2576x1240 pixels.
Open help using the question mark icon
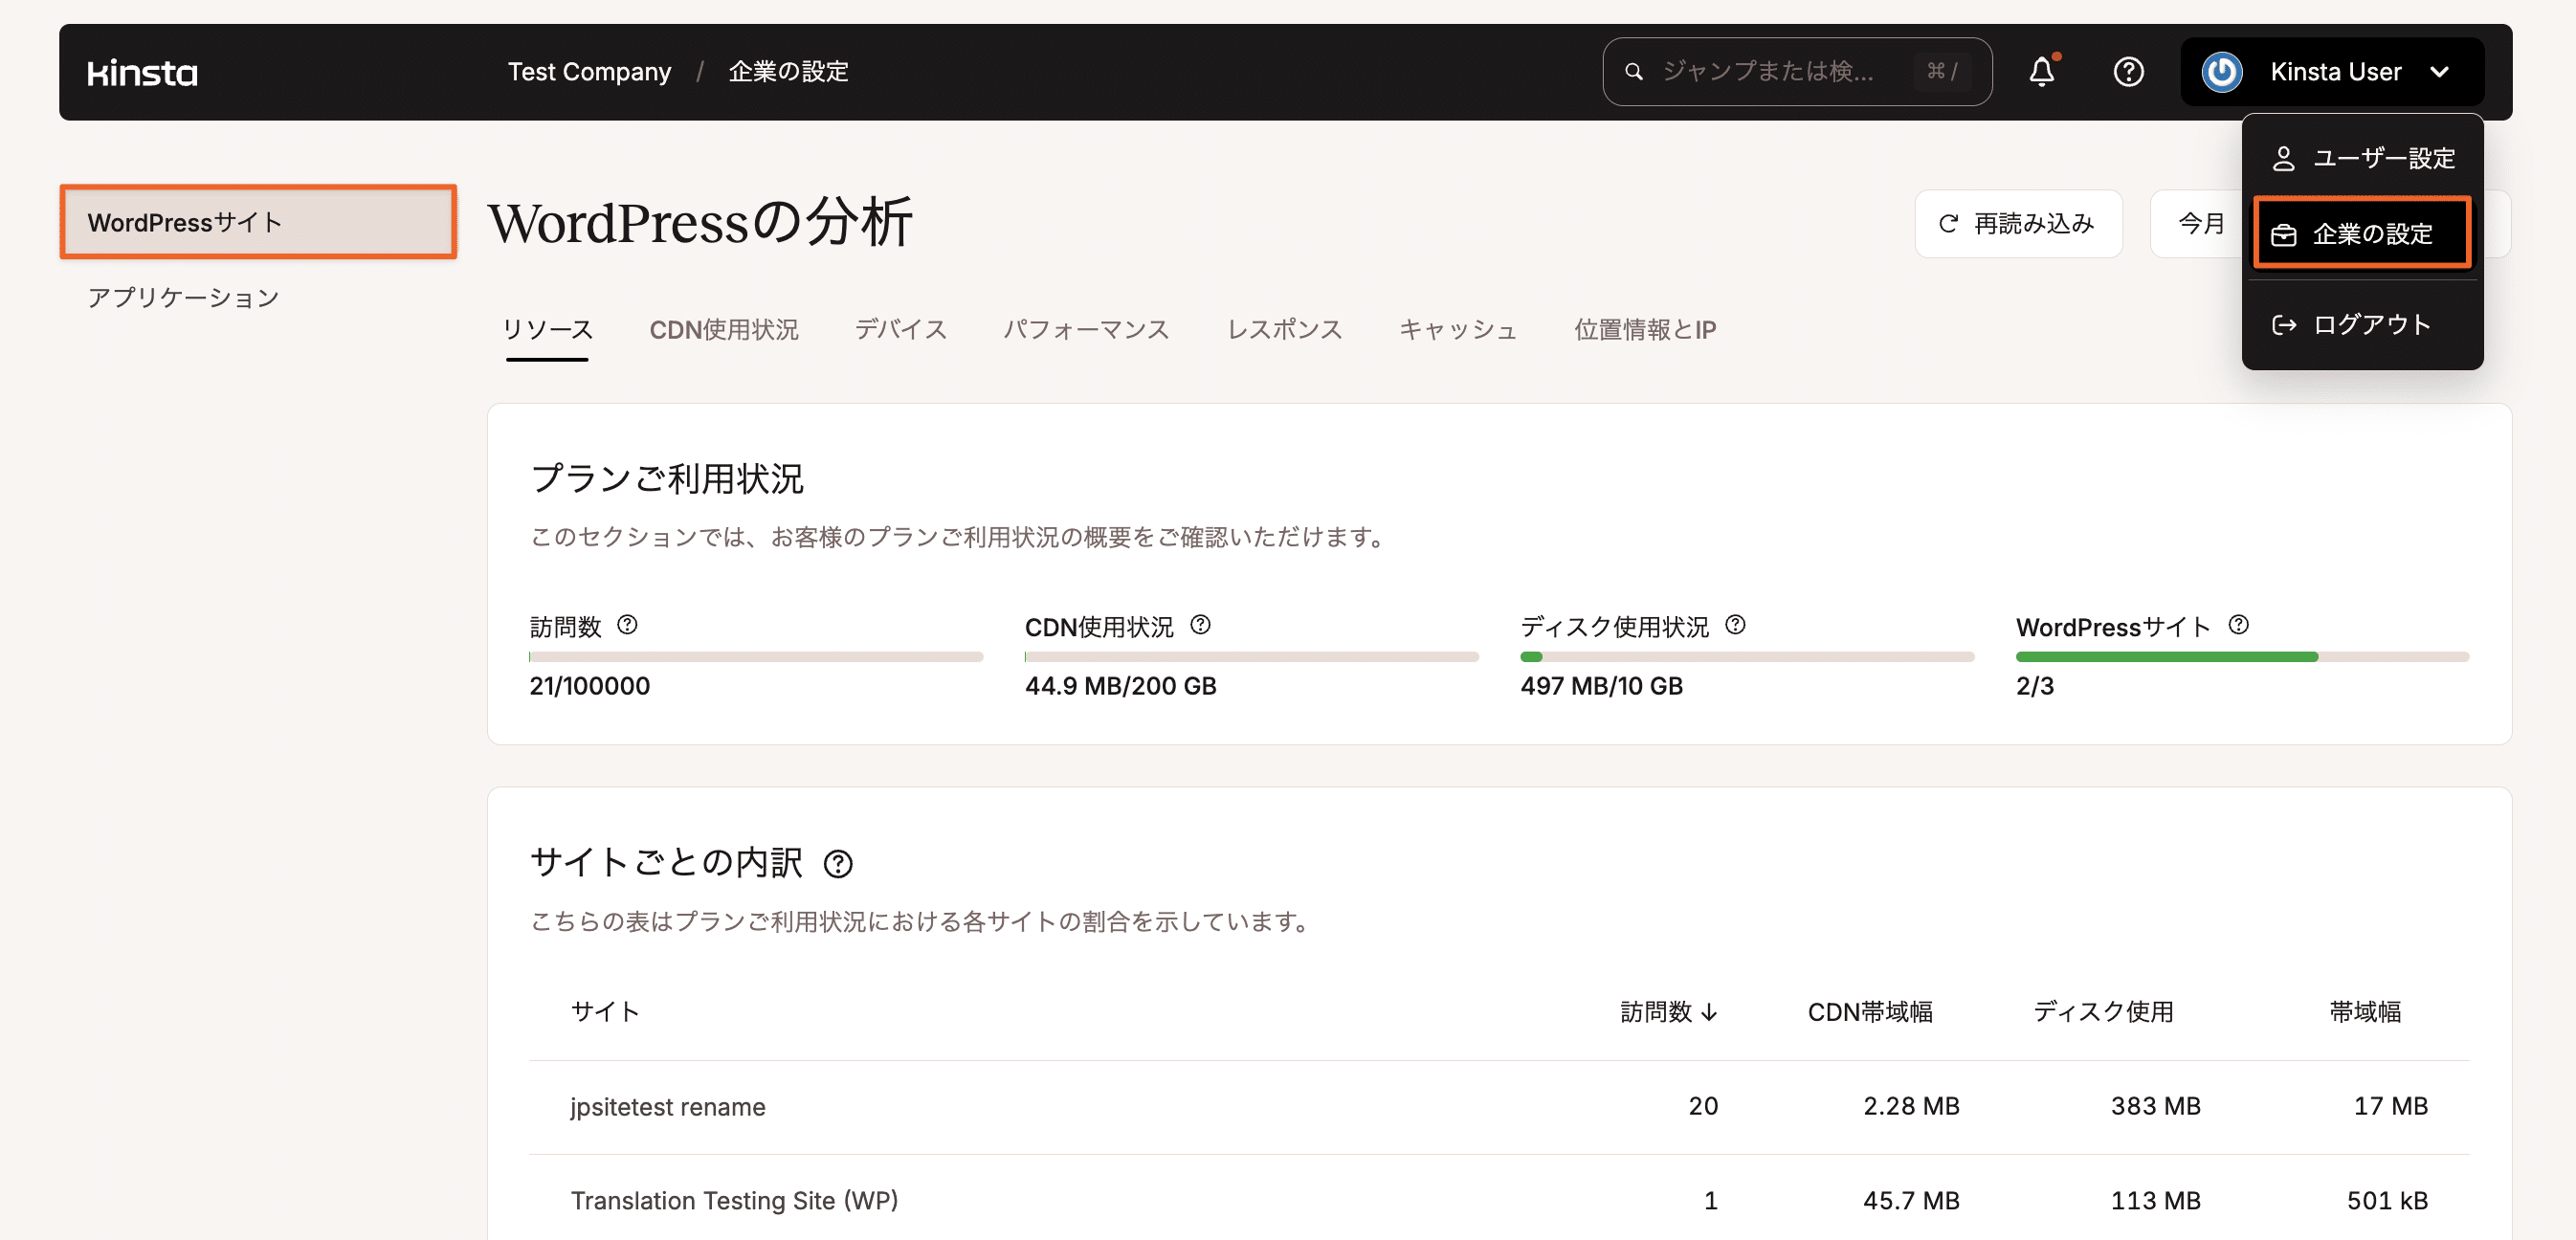point(2129,71)
